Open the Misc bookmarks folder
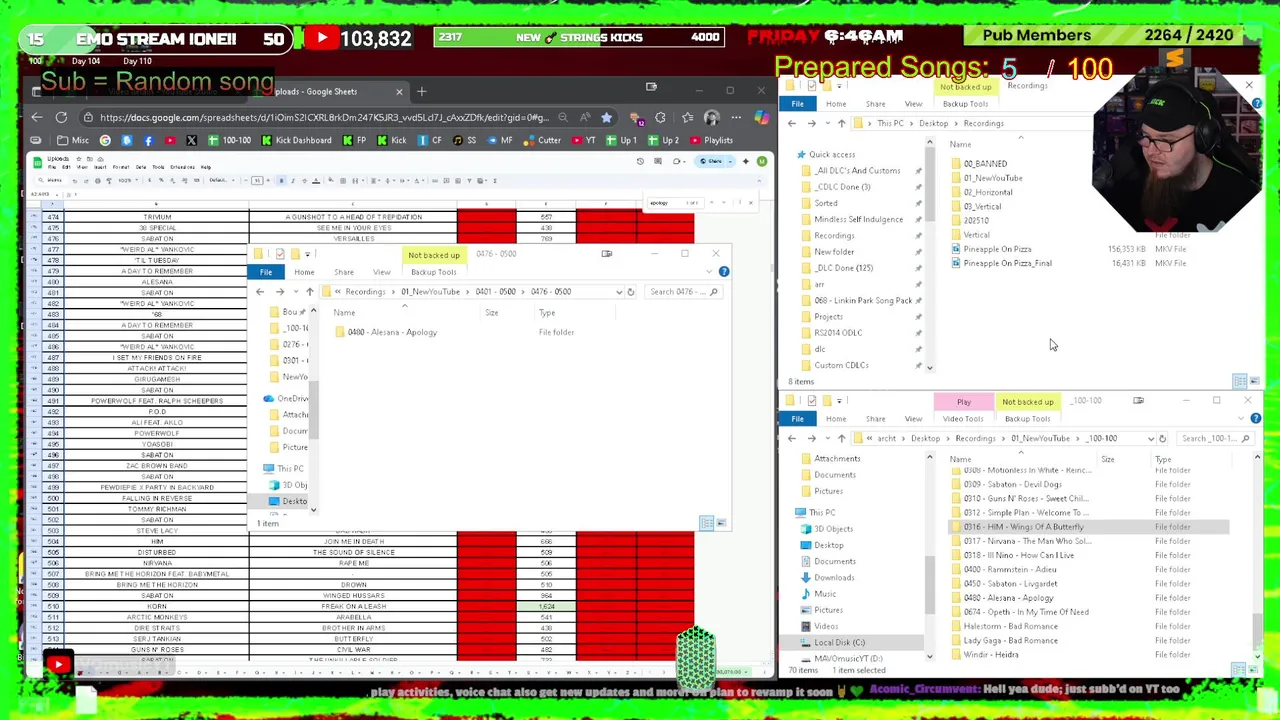The height and width of the screenshot is (720, 1280). pyautogui.click(x=73, y=140)
